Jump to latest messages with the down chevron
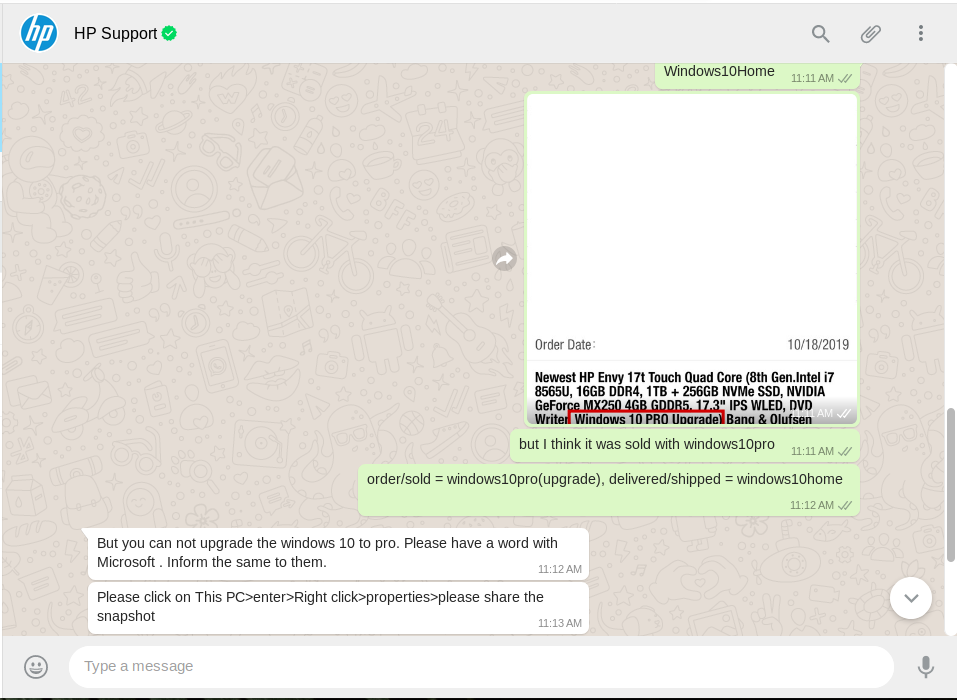957x700 pixels. (x=911, y=598)
